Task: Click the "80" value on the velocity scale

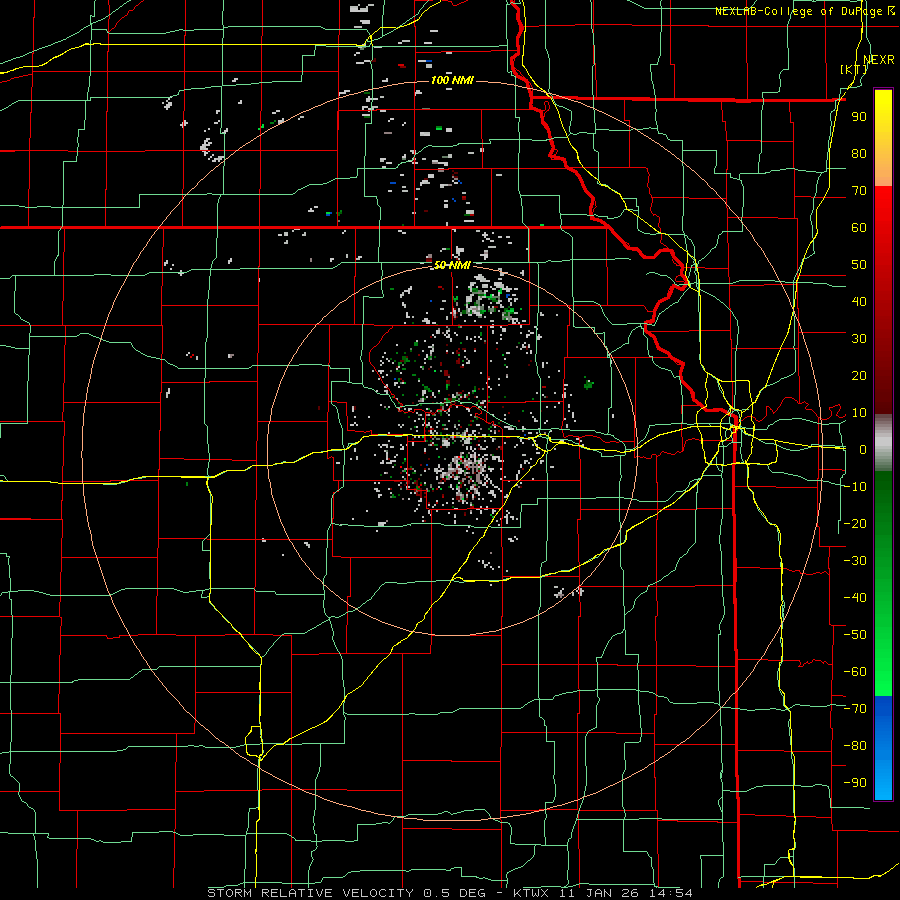Action: point(859,154)
